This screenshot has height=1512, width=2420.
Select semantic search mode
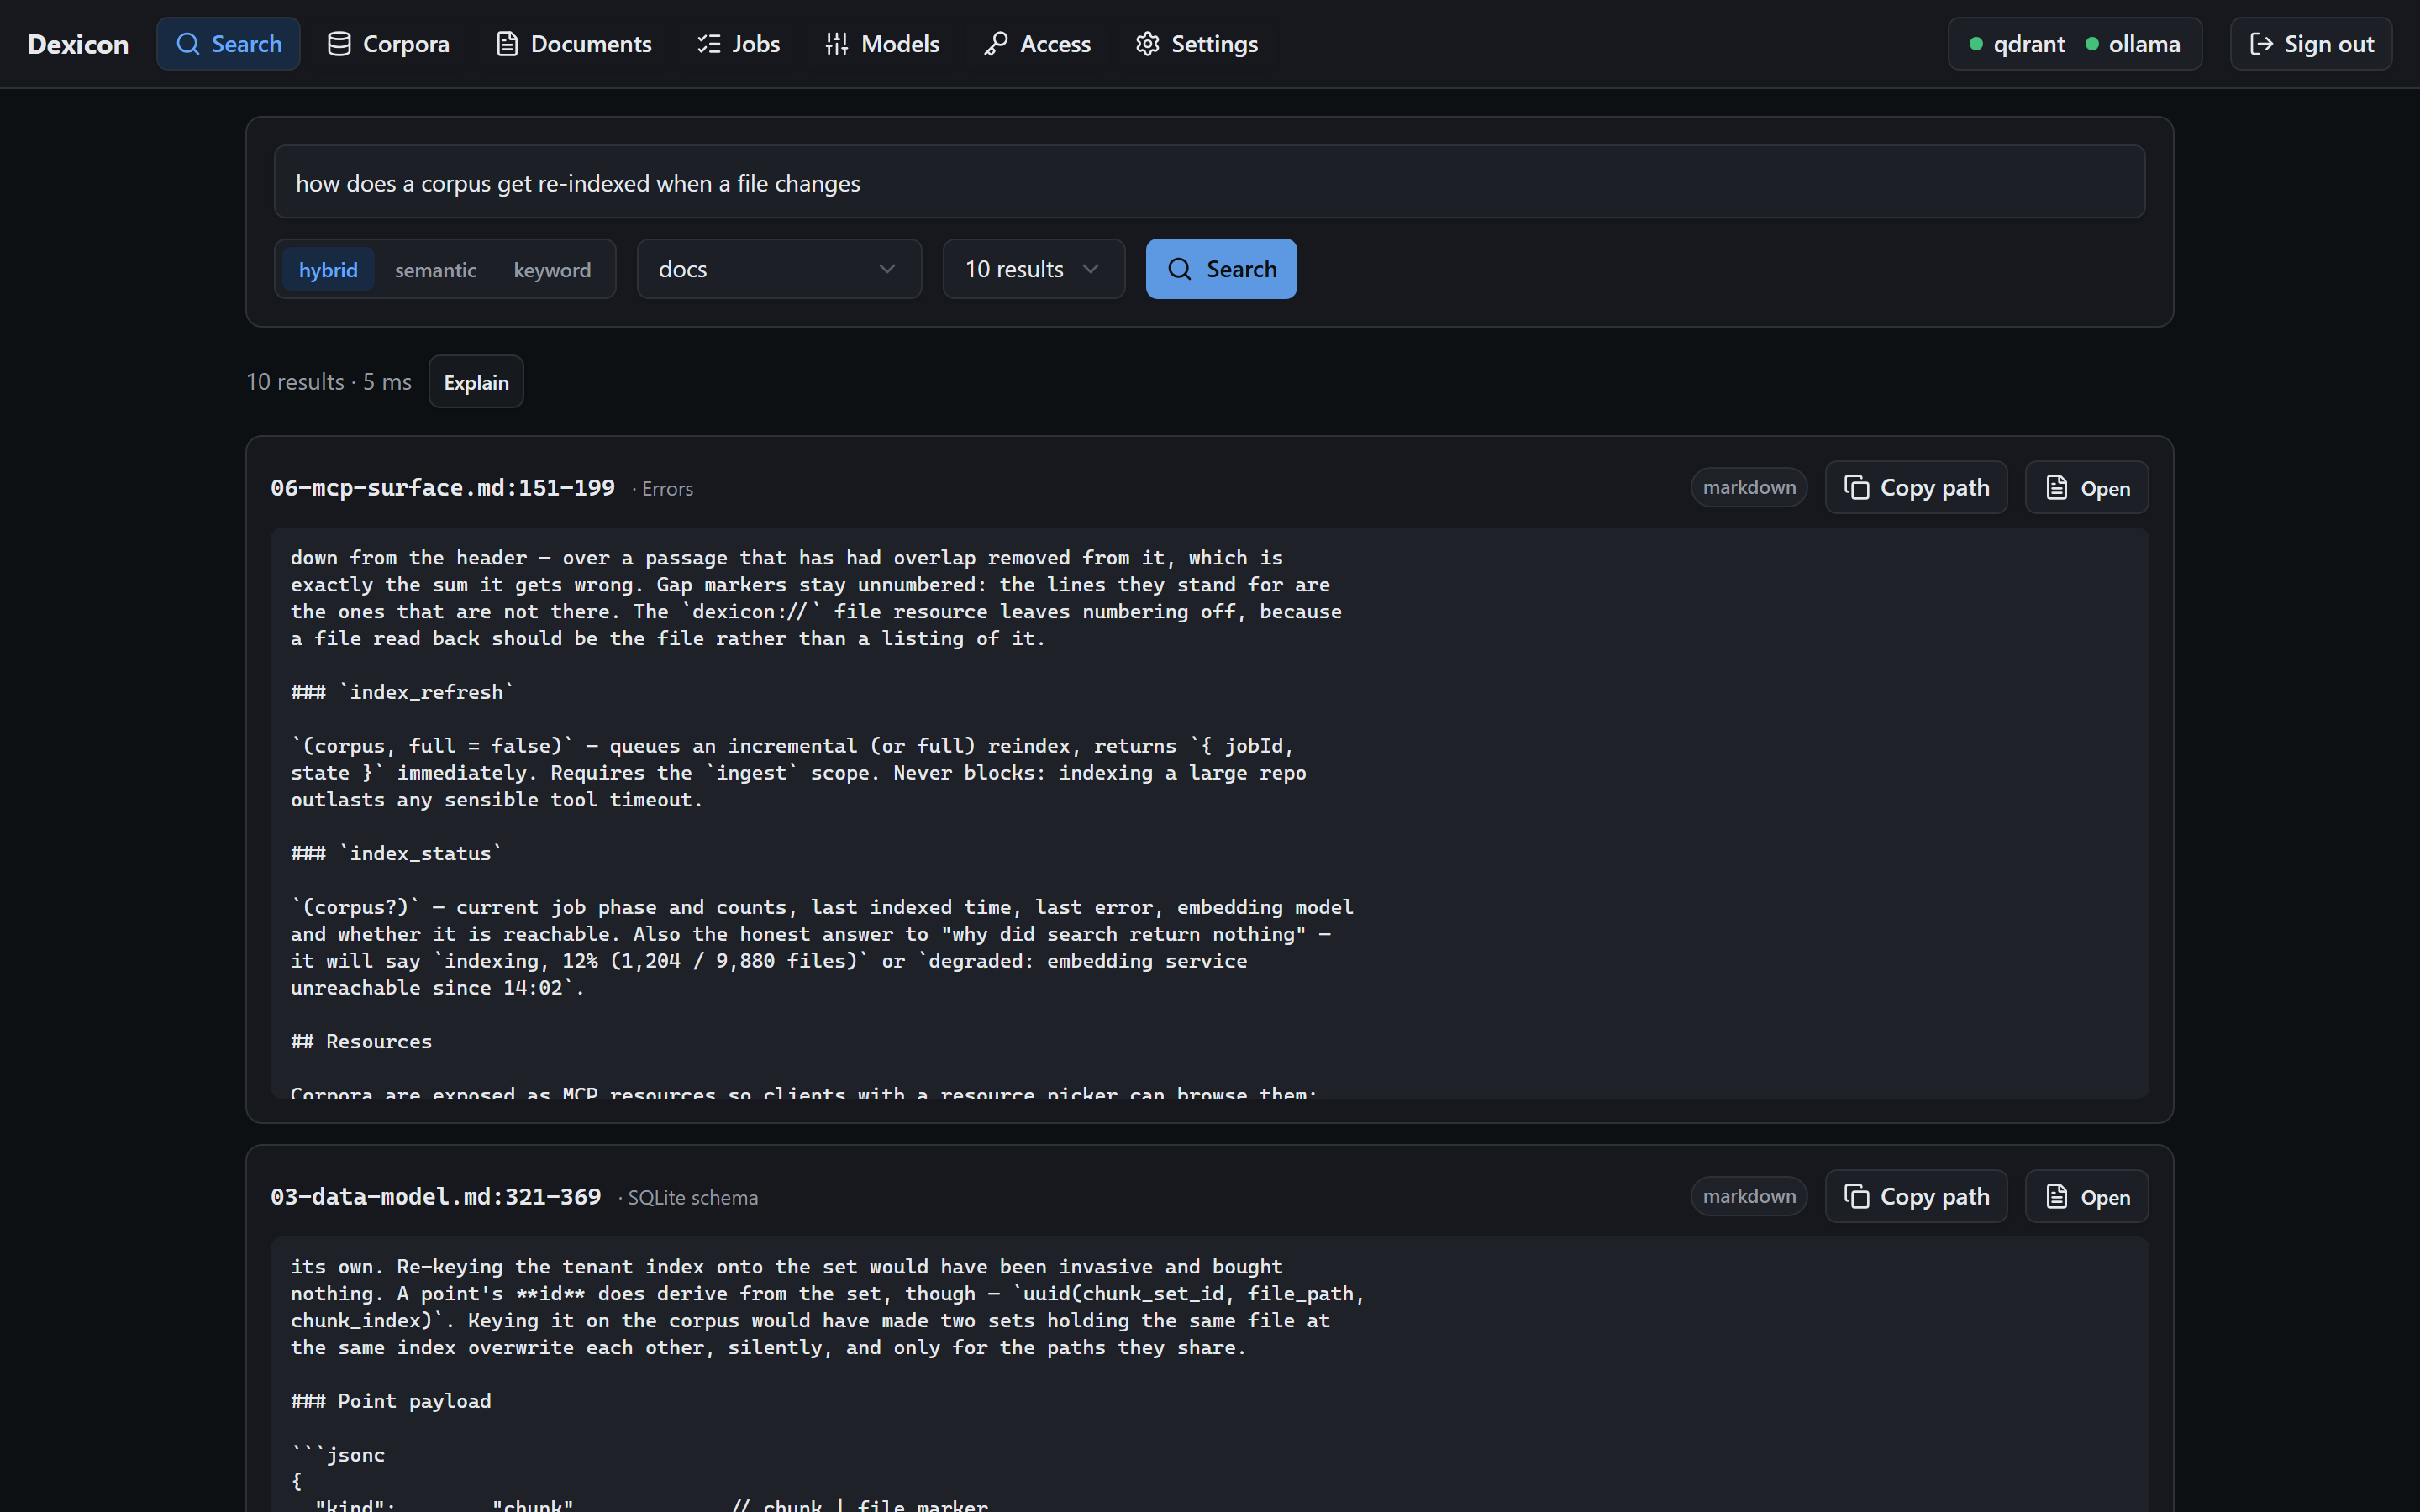pos(435,269)
